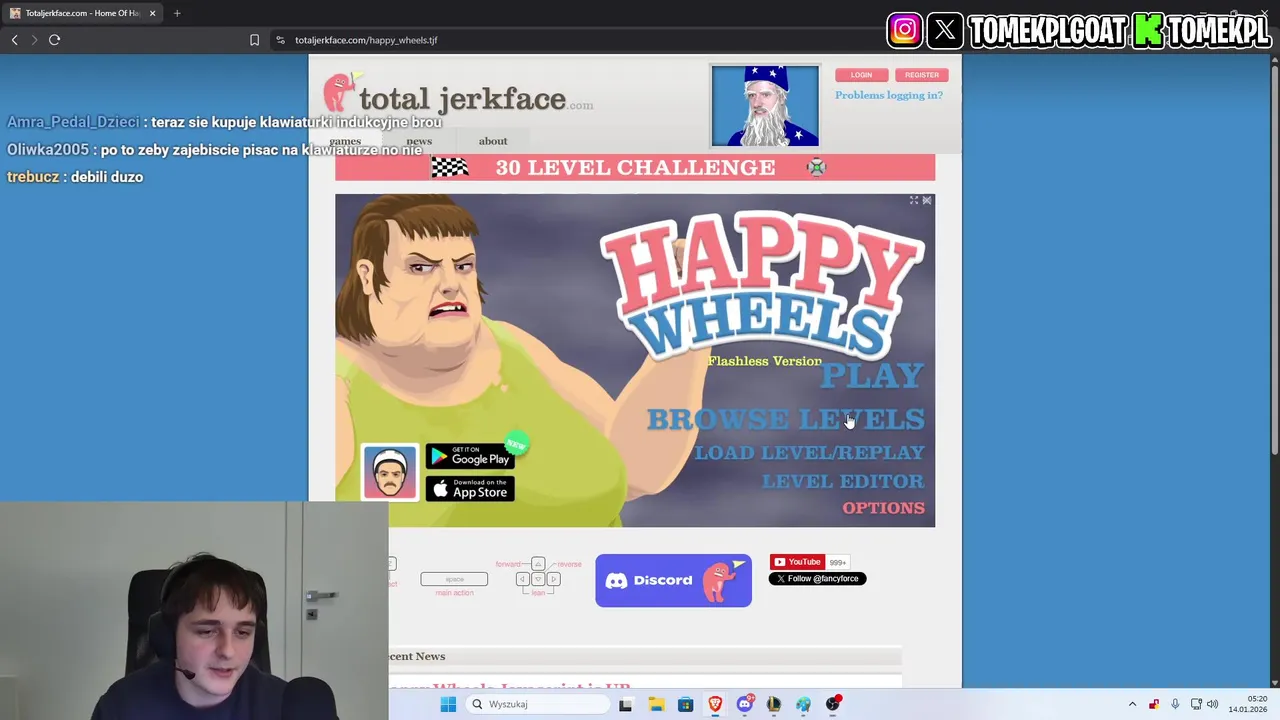Image resolution: width=1280 pixels, height=720 pixels.
Task: Click the mobile game character icon
Action: [x=389, y=472]
